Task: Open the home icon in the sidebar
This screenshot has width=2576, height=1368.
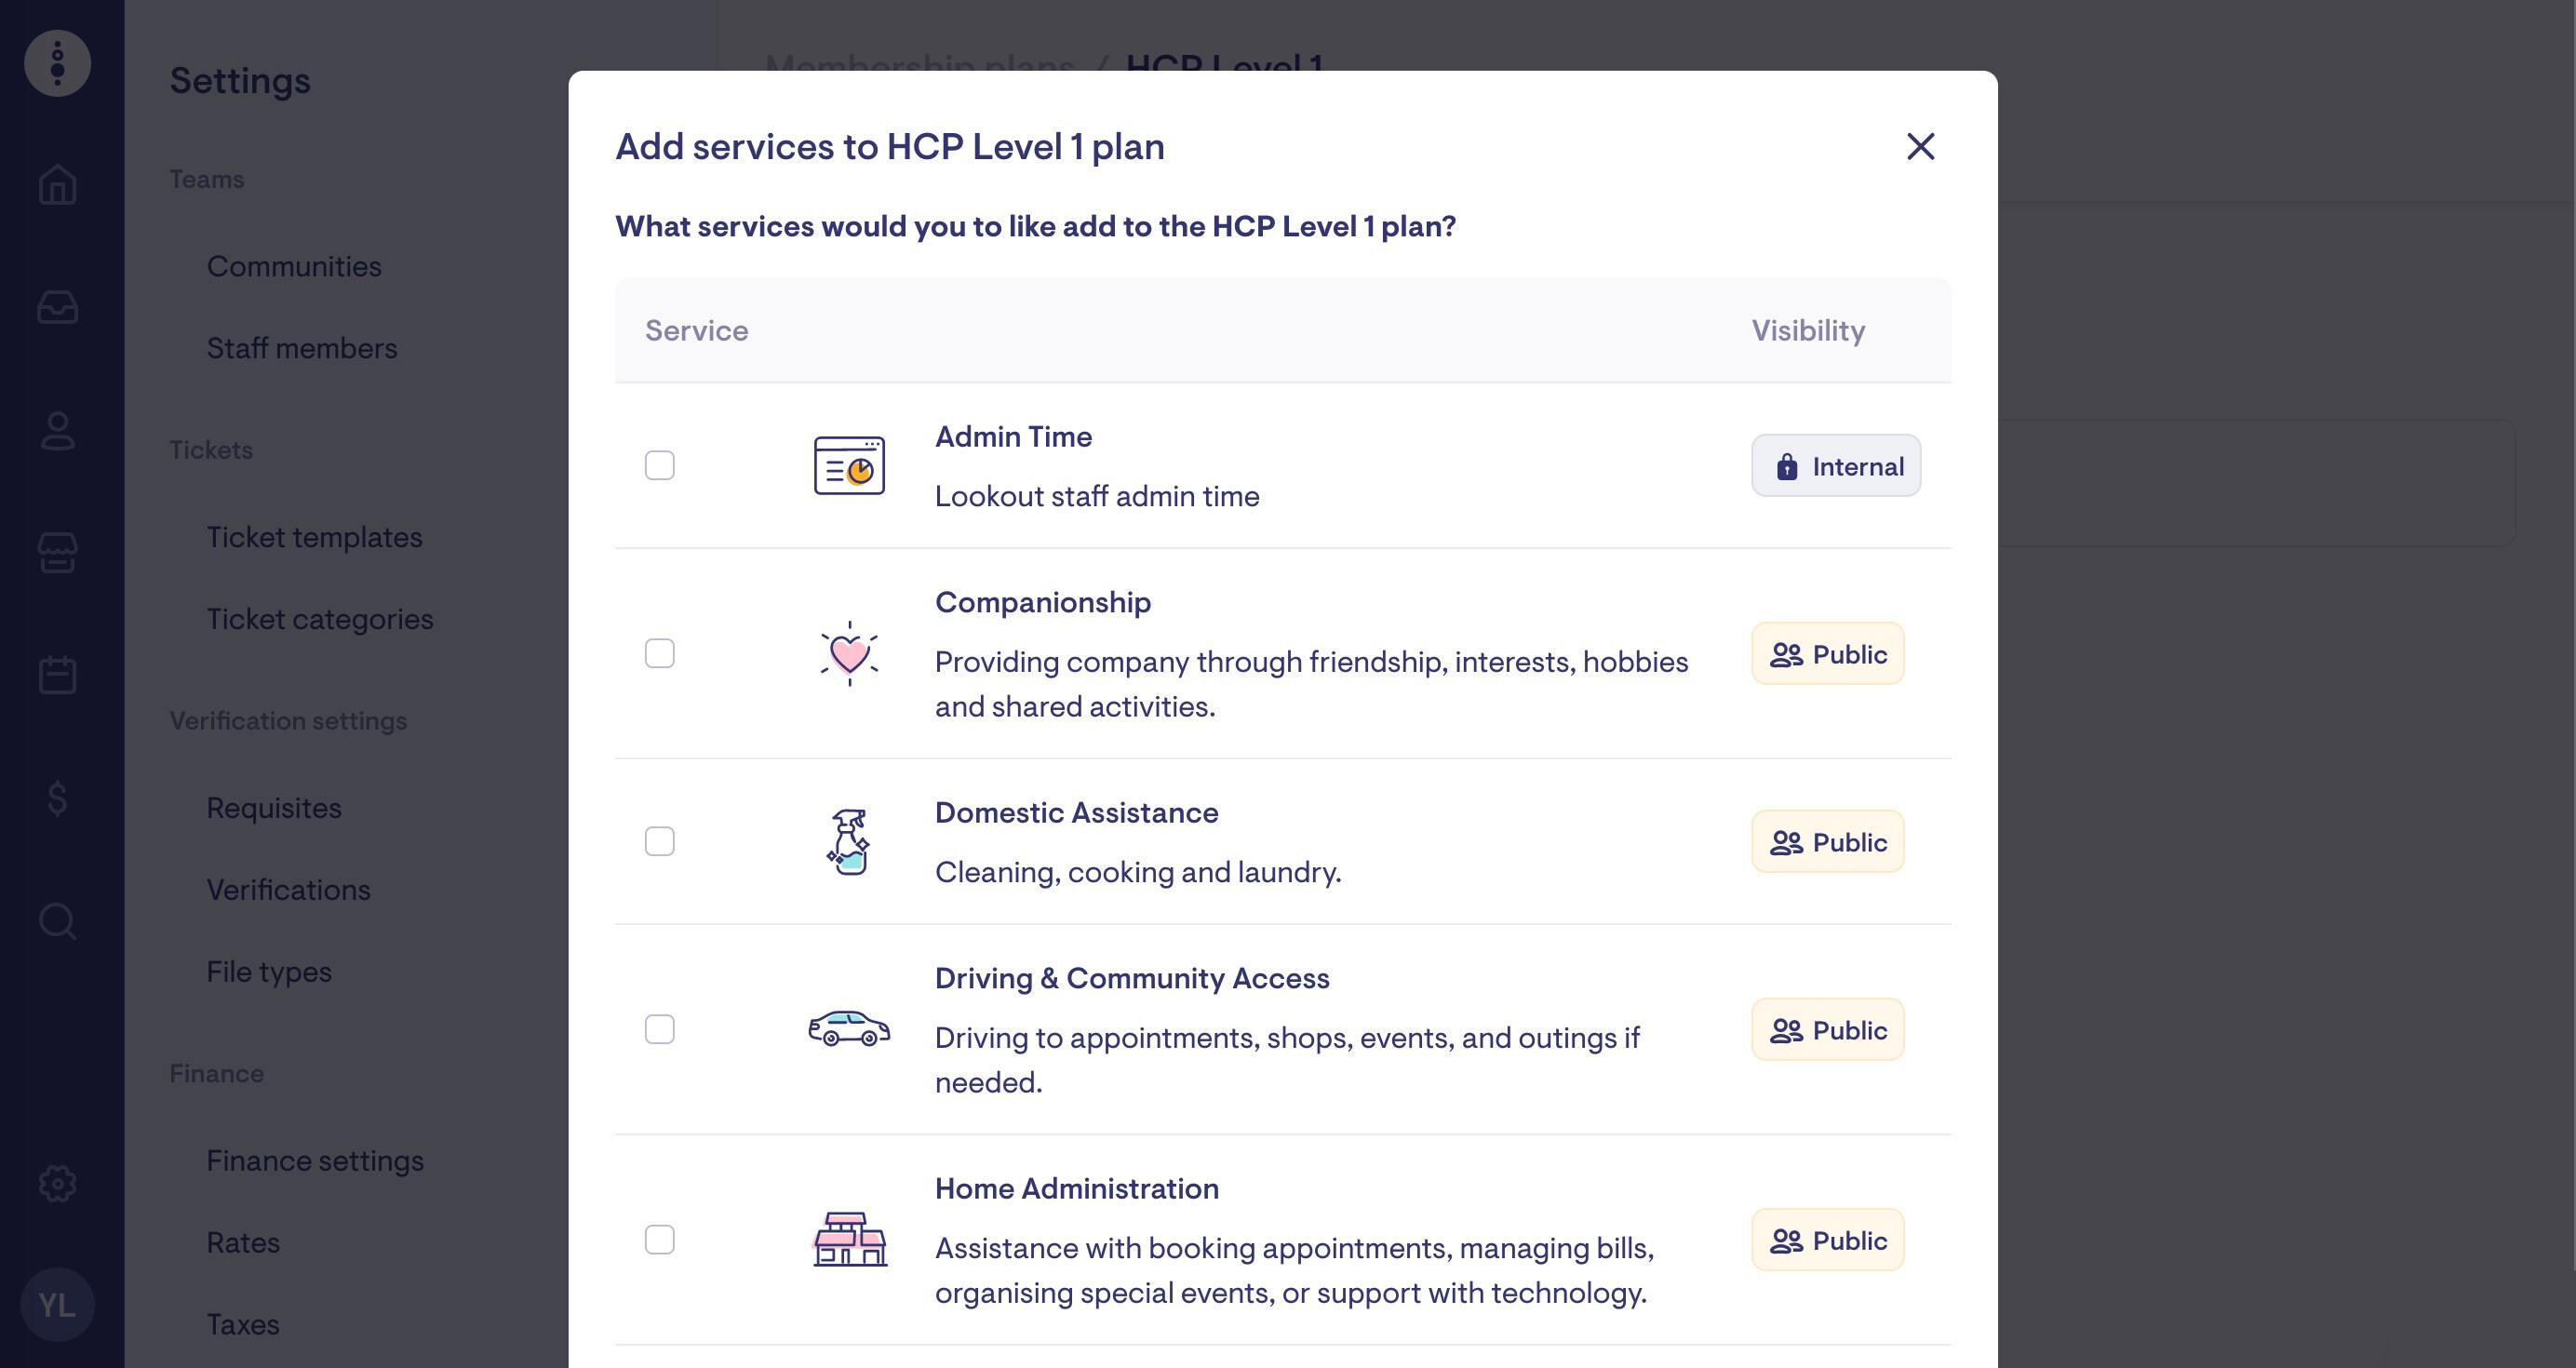Action: [57, 185]
